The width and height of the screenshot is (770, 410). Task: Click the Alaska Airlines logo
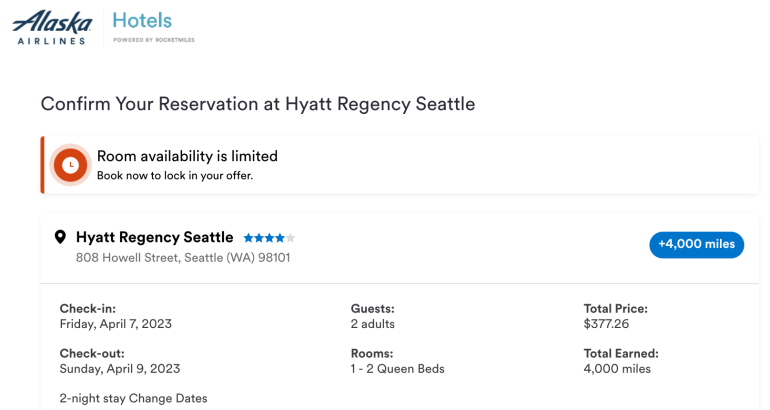(x=52, y=27)
